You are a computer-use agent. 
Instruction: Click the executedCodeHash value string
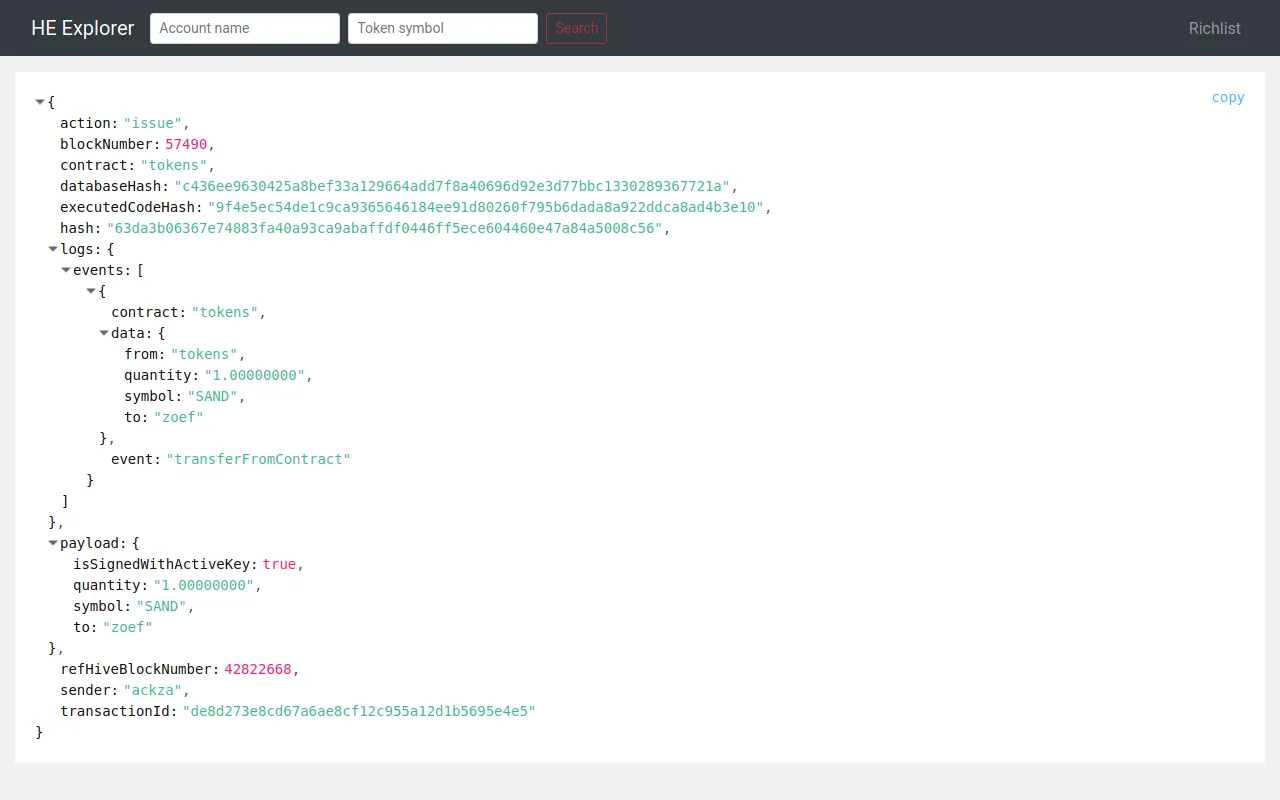(486, 207)
